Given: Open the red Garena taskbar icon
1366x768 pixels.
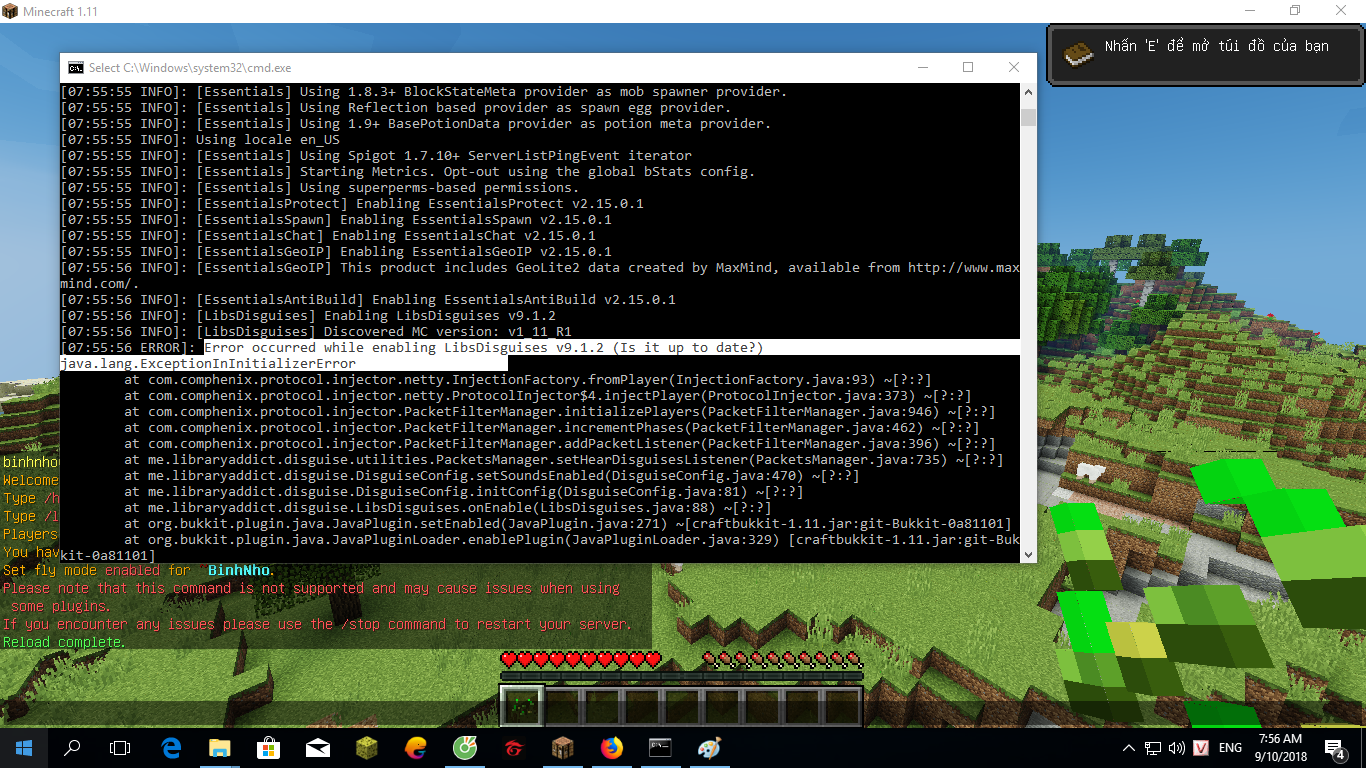Looking at the screenshot, I should click(514, 747).
